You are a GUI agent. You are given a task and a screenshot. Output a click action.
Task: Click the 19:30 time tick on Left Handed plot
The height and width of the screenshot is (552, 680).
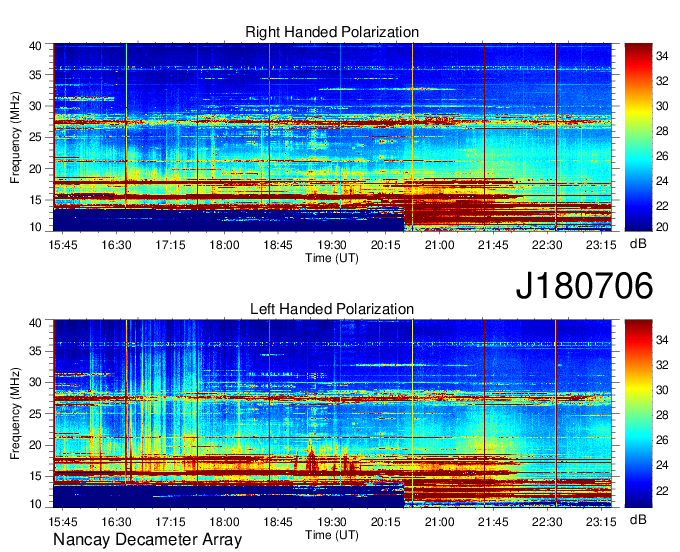[332, 521]
